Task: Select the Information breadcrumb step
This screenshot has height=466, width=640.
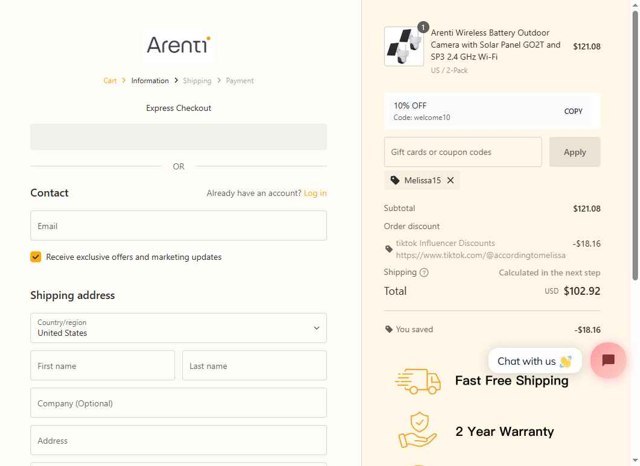Action: coord(150,81)
